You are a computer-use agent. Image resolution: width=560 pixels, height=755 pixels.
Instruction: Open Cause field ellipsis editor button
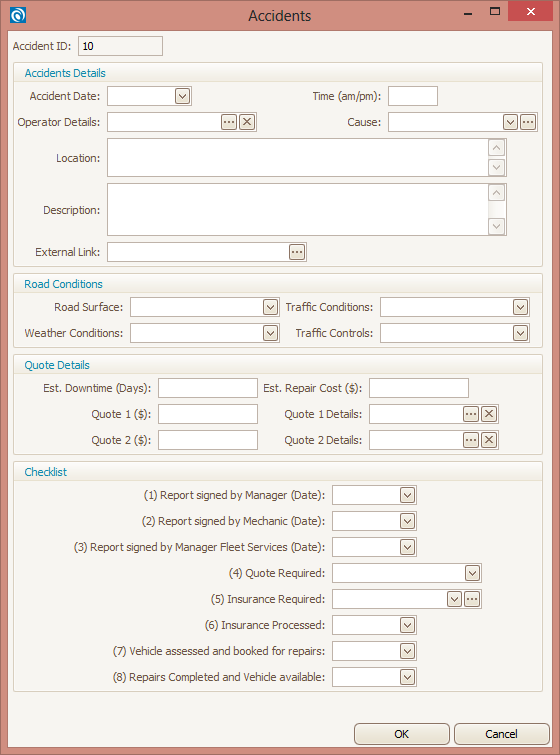(x=528, y=122)
